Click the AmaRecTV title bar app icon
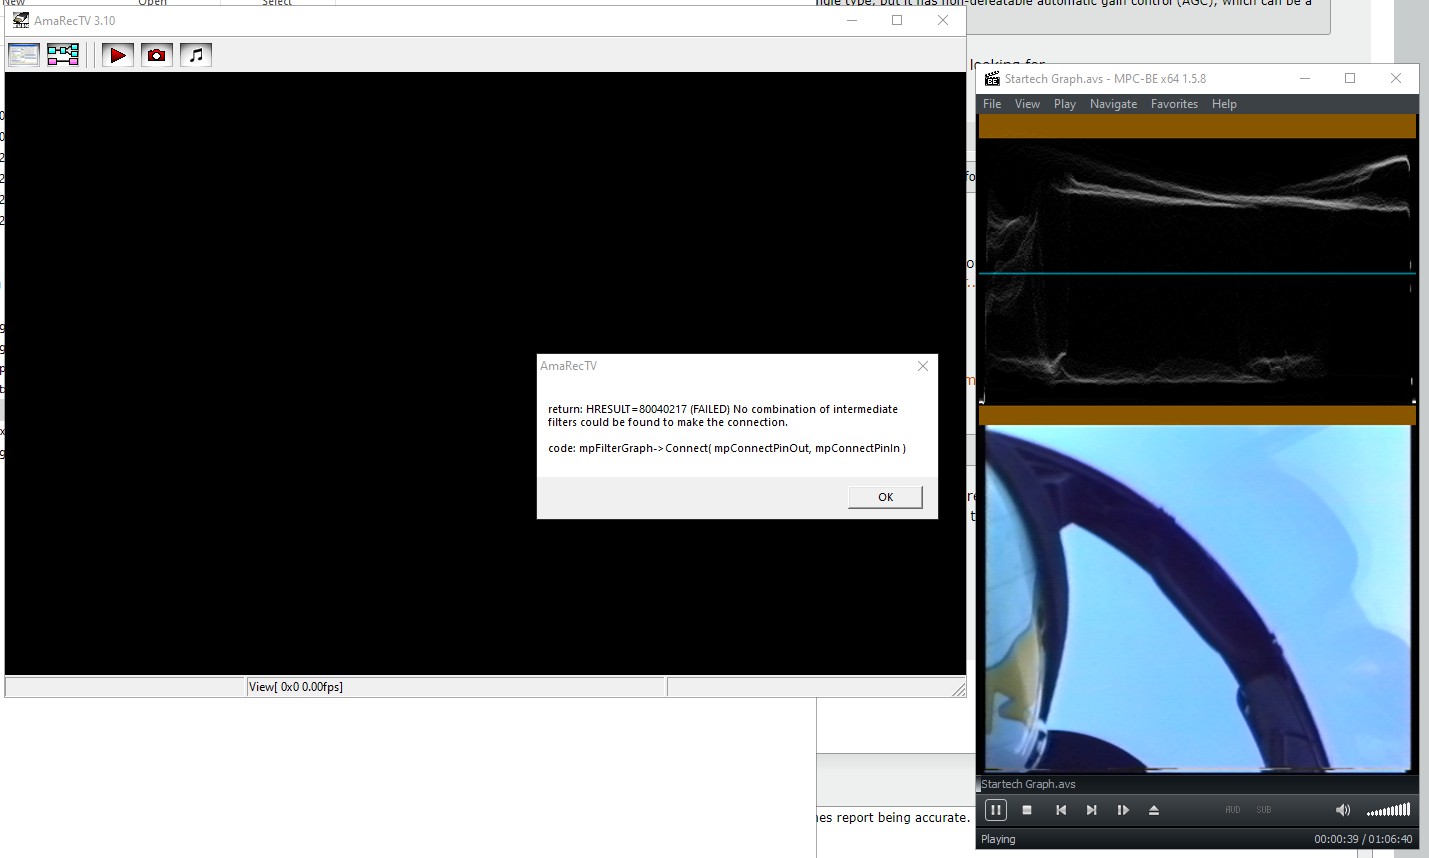 click(20, 20)
